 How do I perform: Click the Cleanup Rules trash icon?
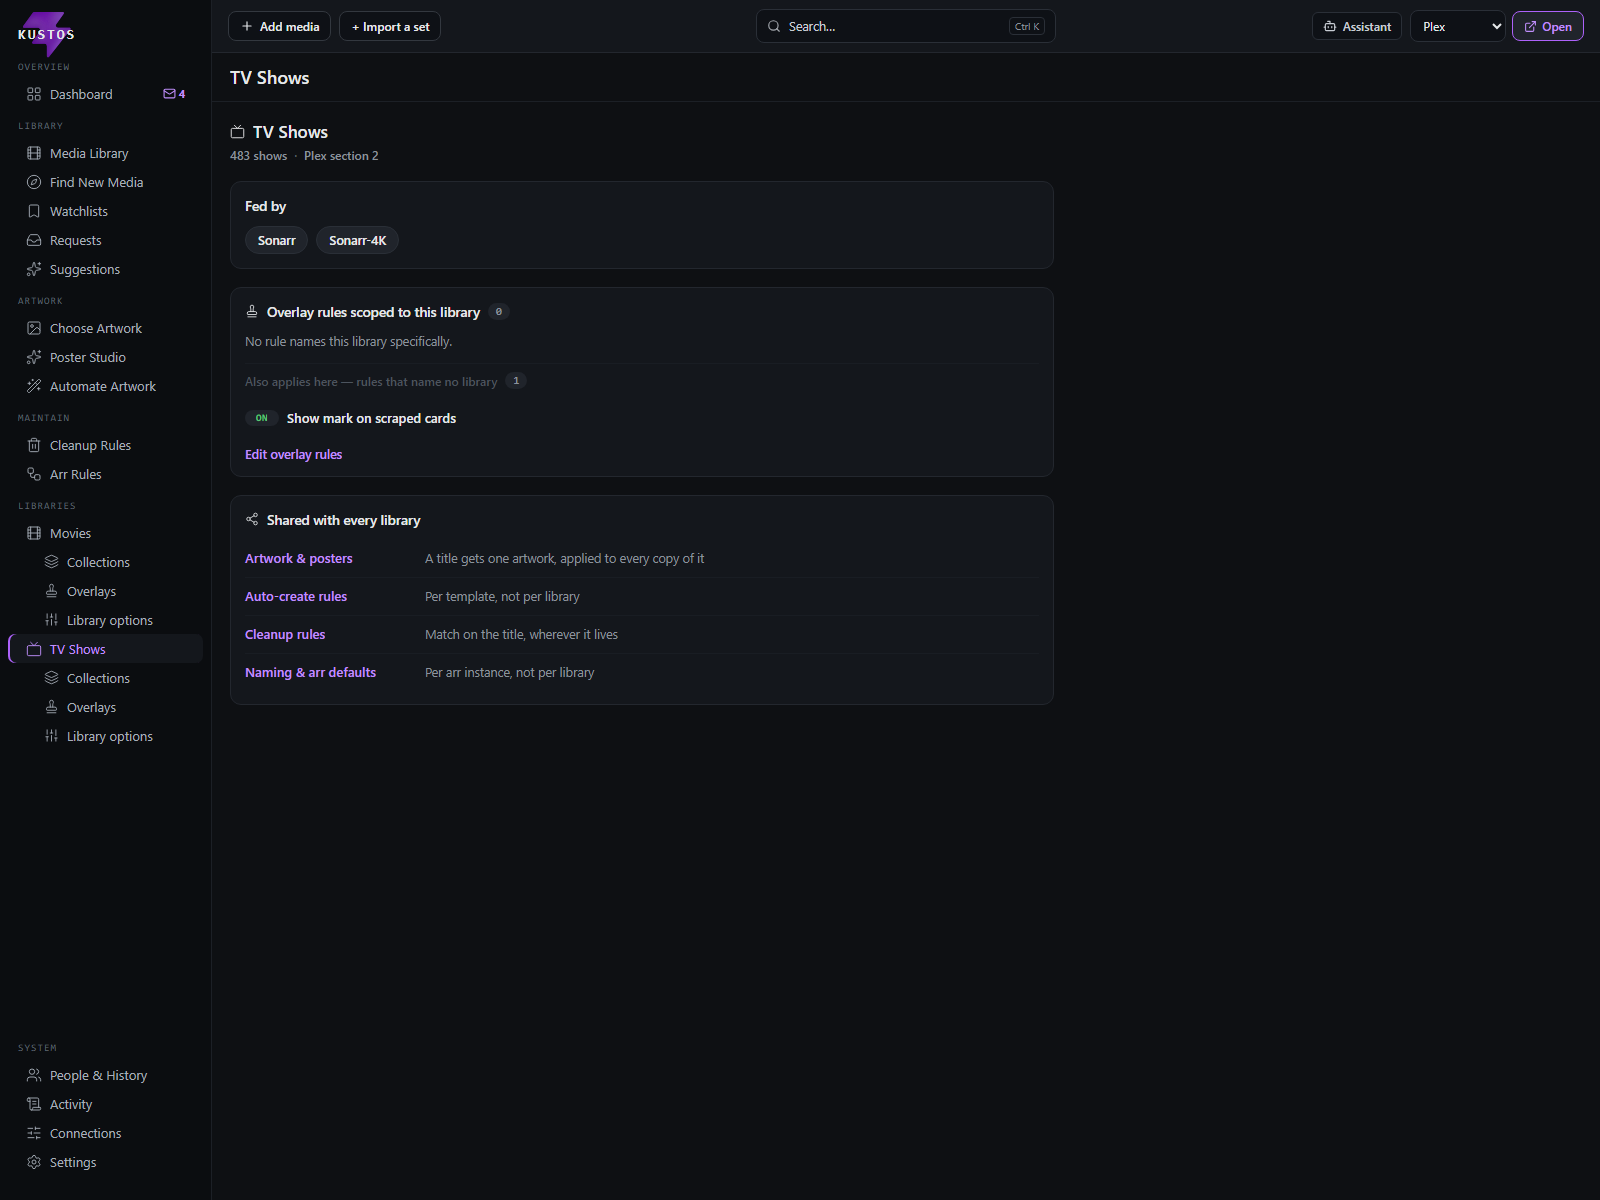34,445
